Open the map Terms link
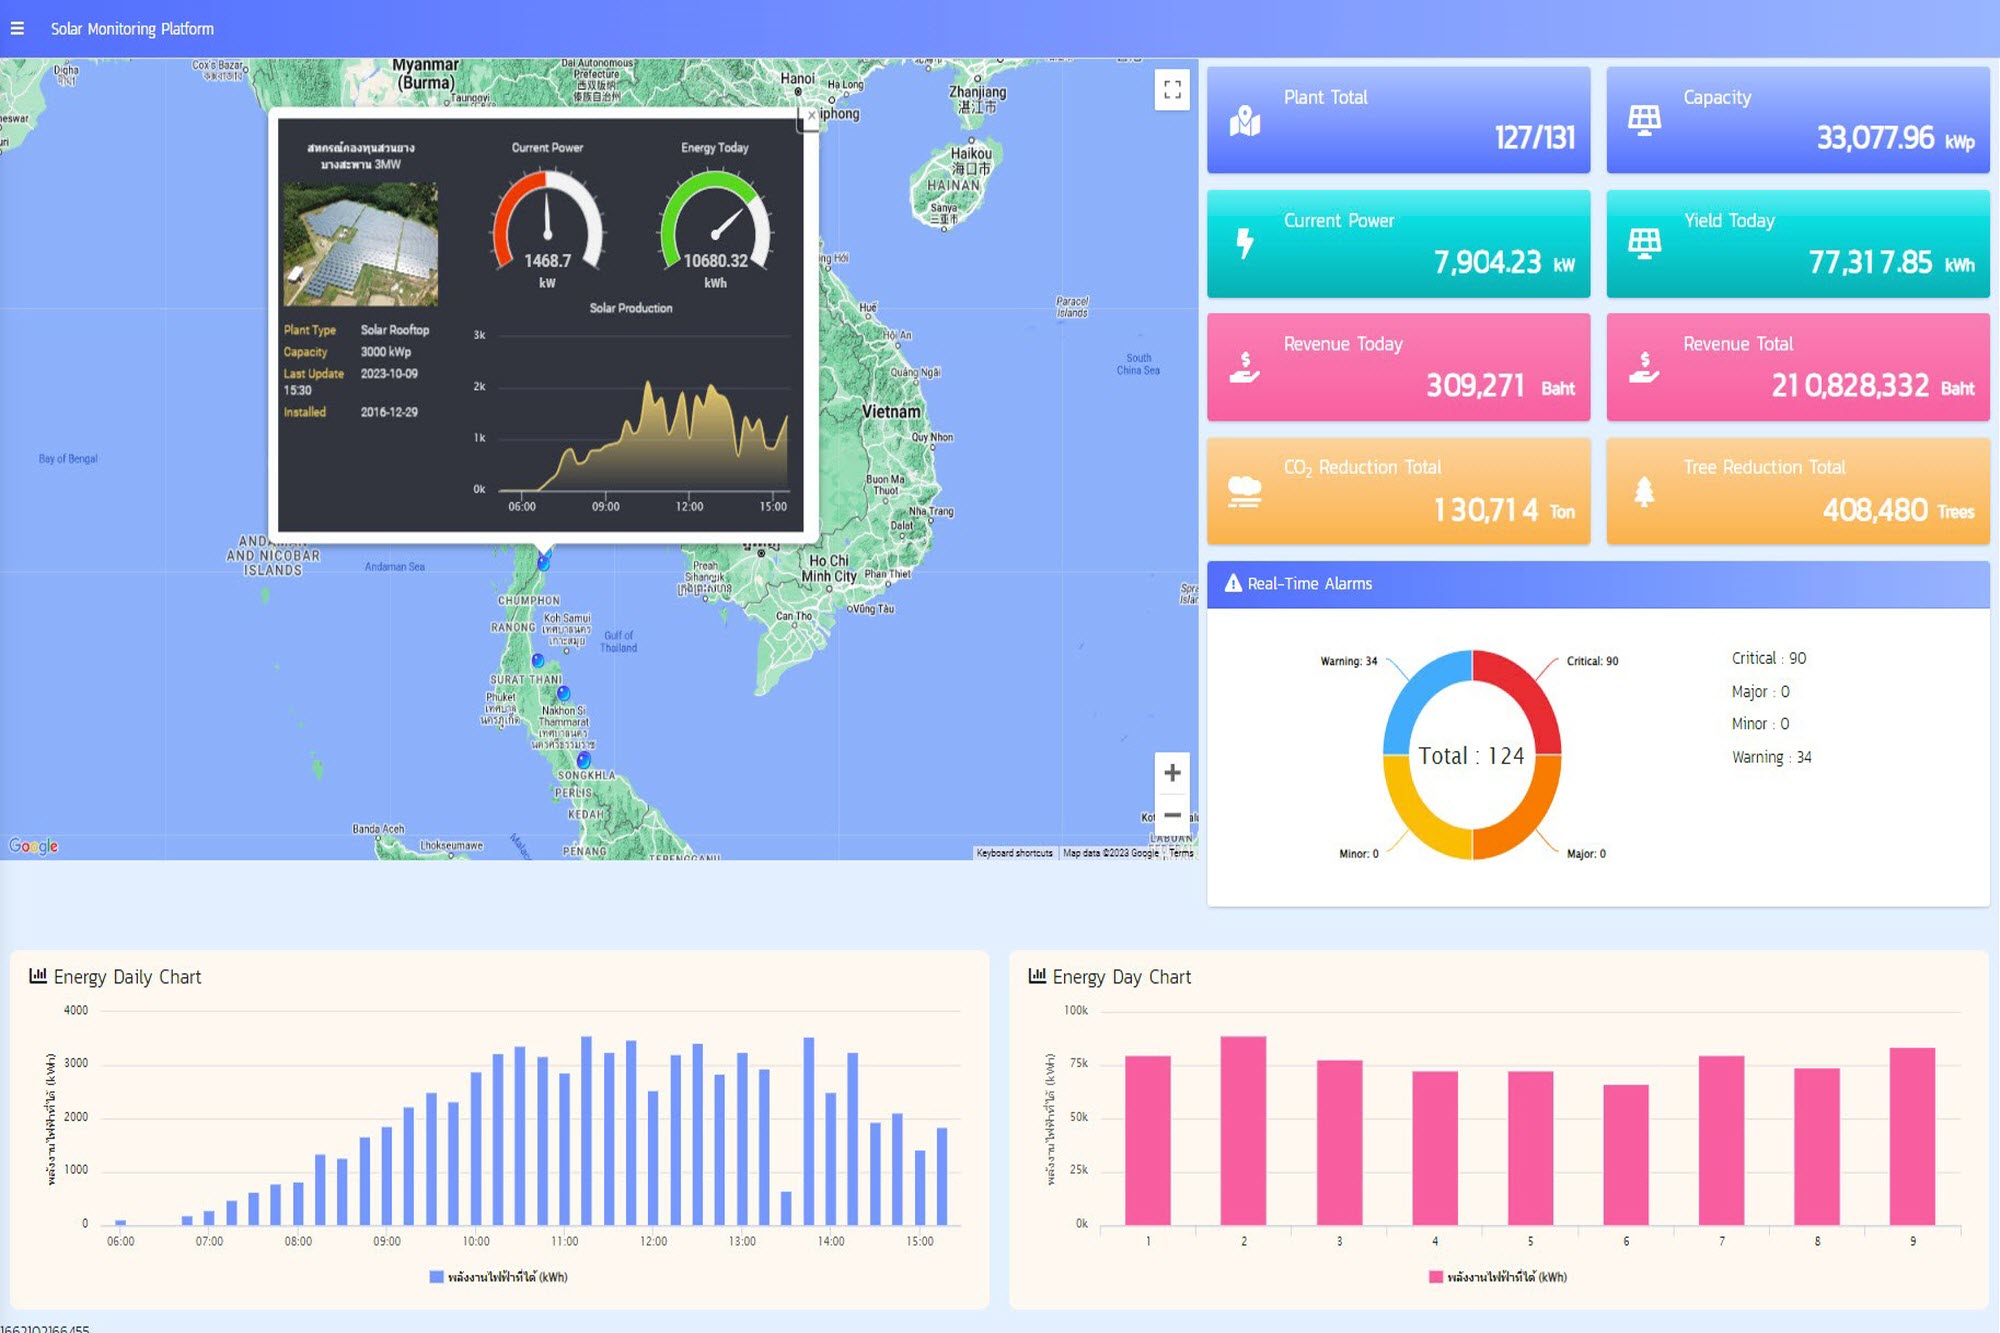Screen dimensions: 2000x1333 tap(1181, 853)
